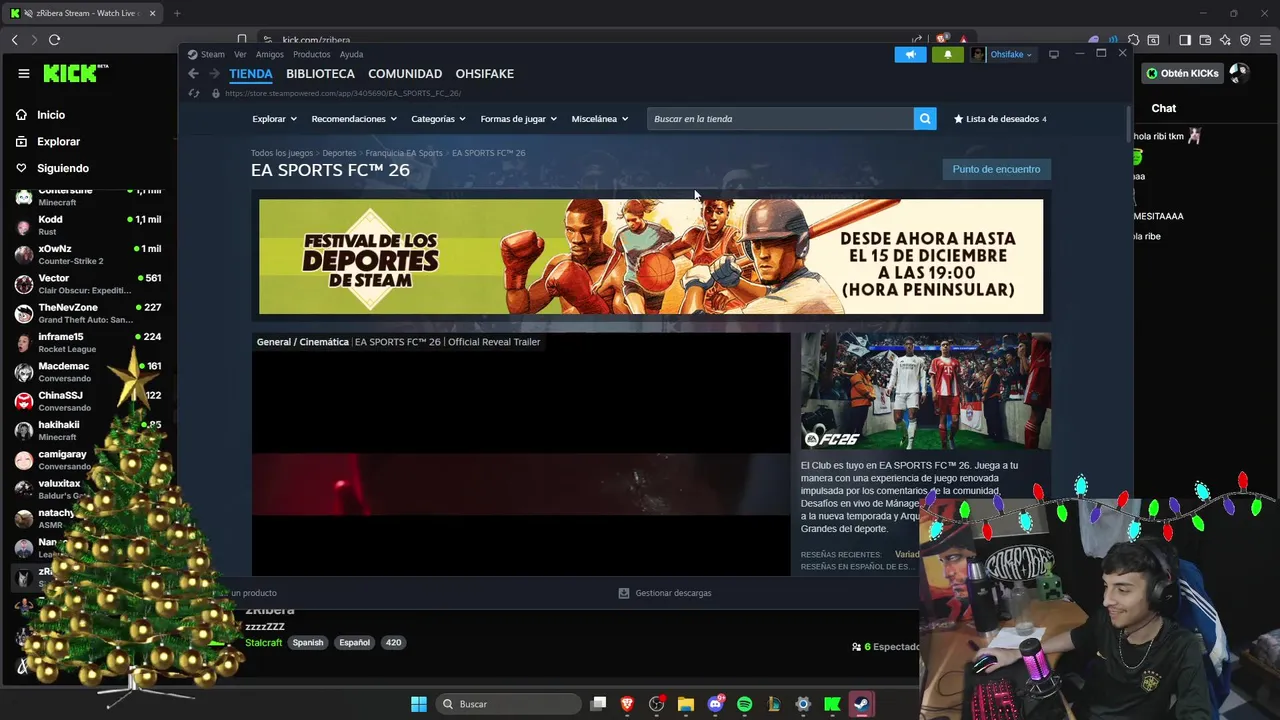The image size is (1280, 720).
Task: Open Kick Siguiendo list
Action: [53, 168]
